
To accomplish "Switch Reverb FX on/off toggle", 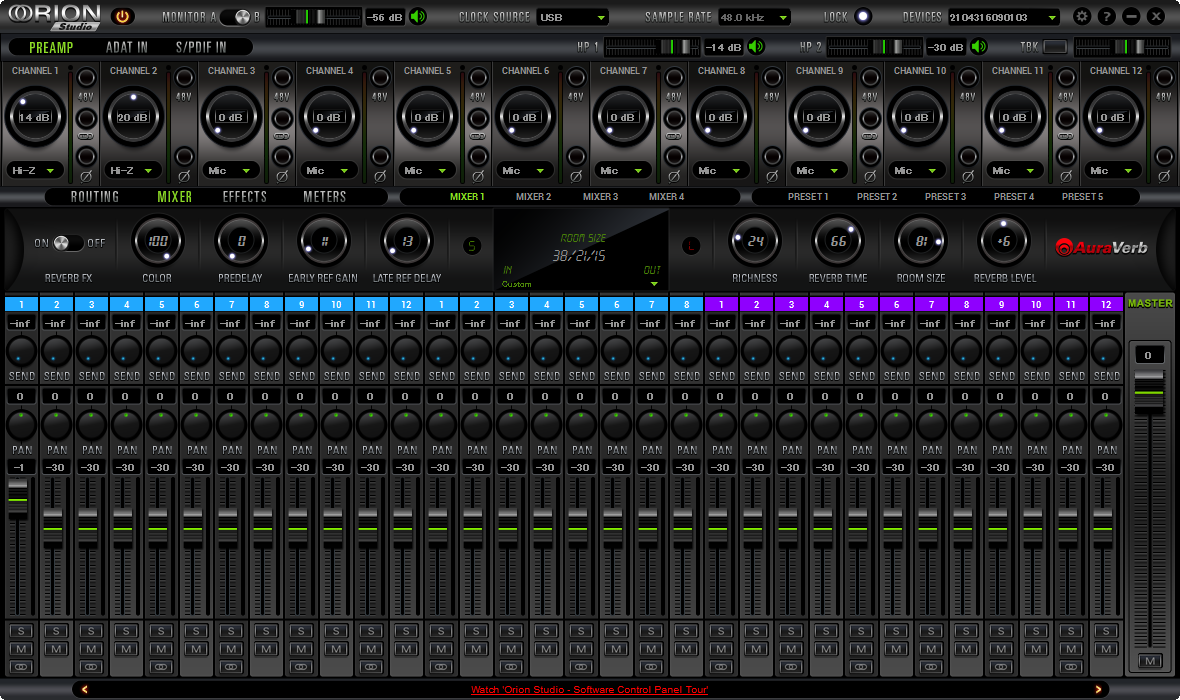I will [69, 243].
